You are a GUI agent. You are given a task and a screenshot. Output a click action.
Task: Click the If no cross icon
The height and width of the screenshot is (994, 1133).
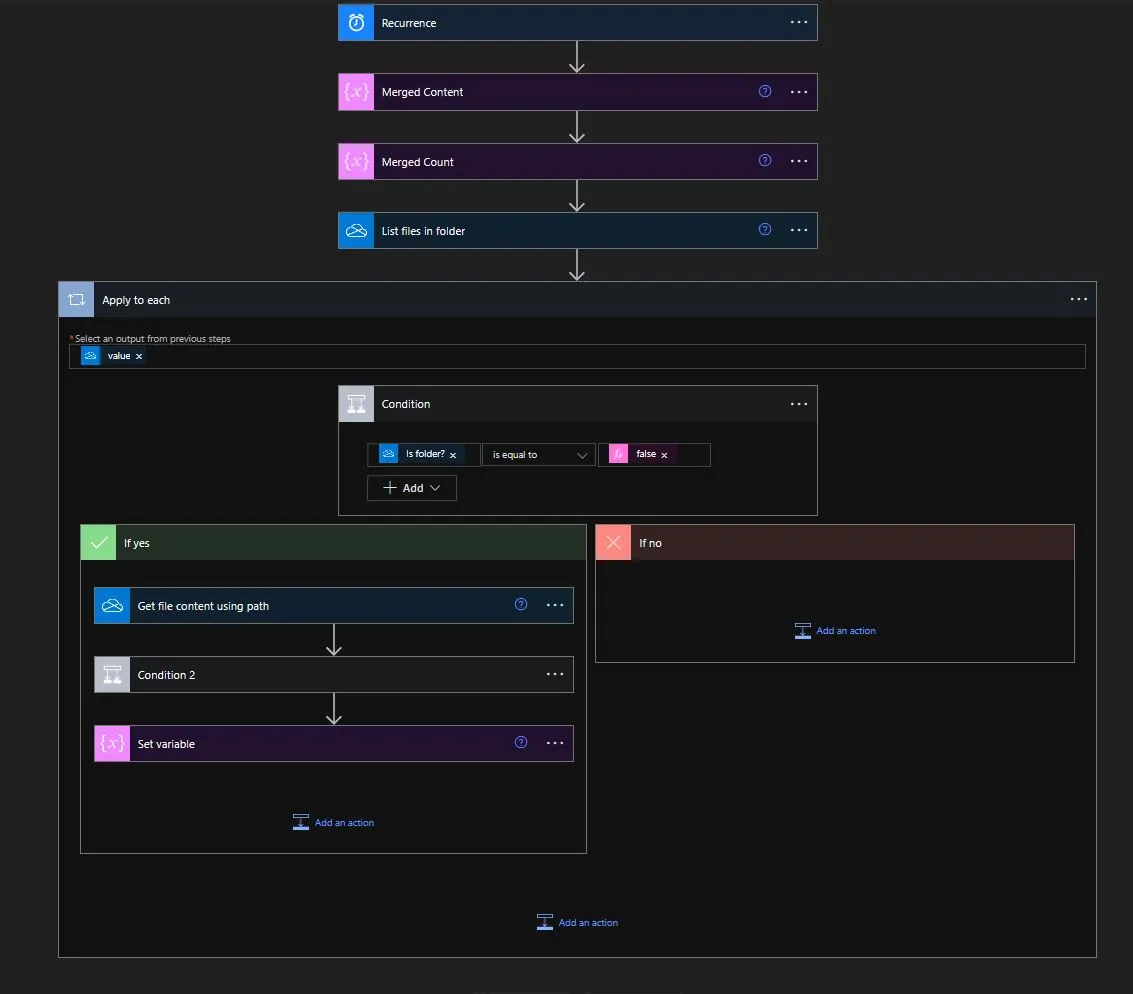613,542
